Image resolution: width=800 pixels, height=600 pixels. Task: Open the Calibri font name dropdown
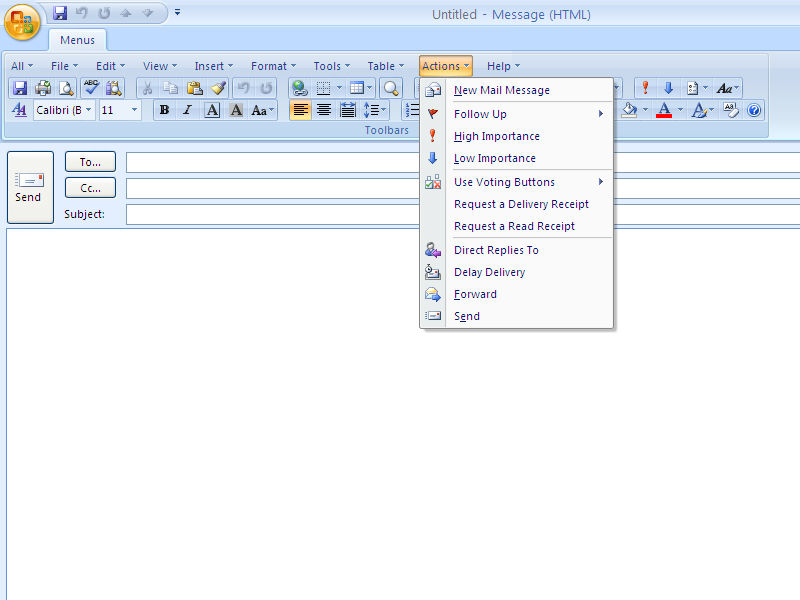click(x=64, y=110)
